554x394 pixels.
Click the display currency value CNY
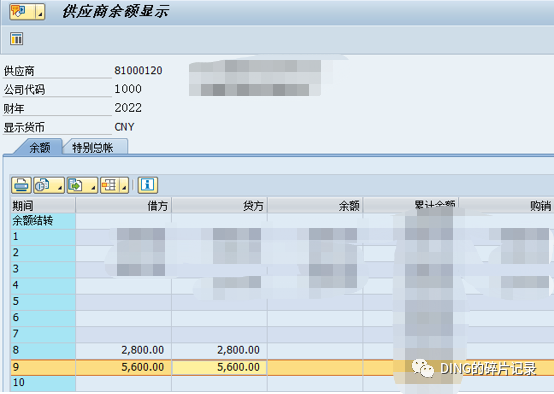[x=124, y=127]
